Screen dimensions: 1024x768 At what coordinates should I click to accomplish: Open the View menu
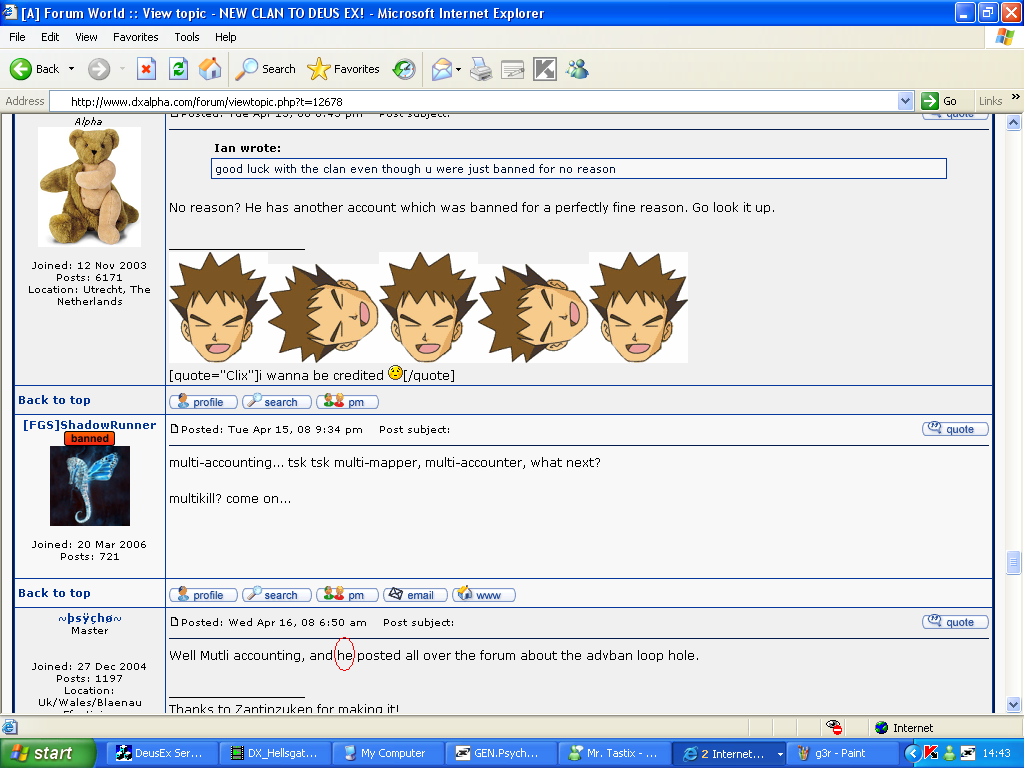pos(86,37)
